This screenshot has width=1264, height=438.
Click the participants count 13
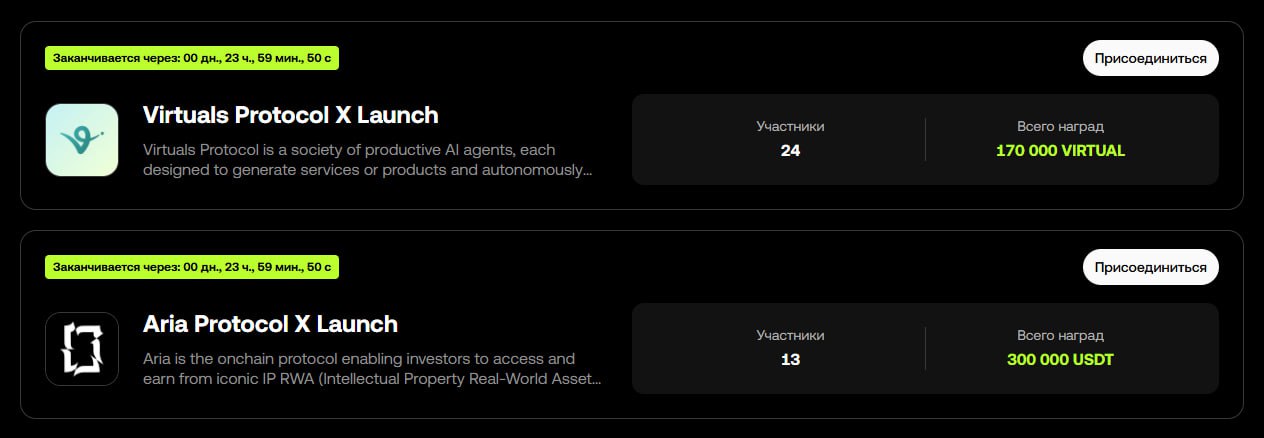pos(790,360)
